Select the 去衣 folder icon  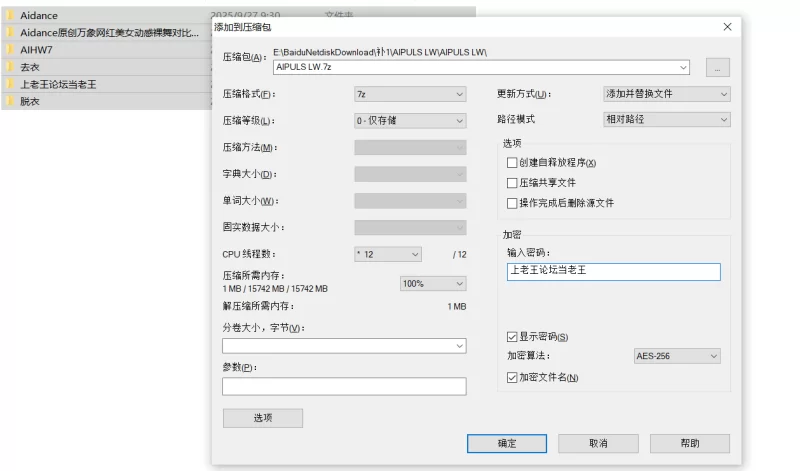pyautogui.click(x=11, y=67)
